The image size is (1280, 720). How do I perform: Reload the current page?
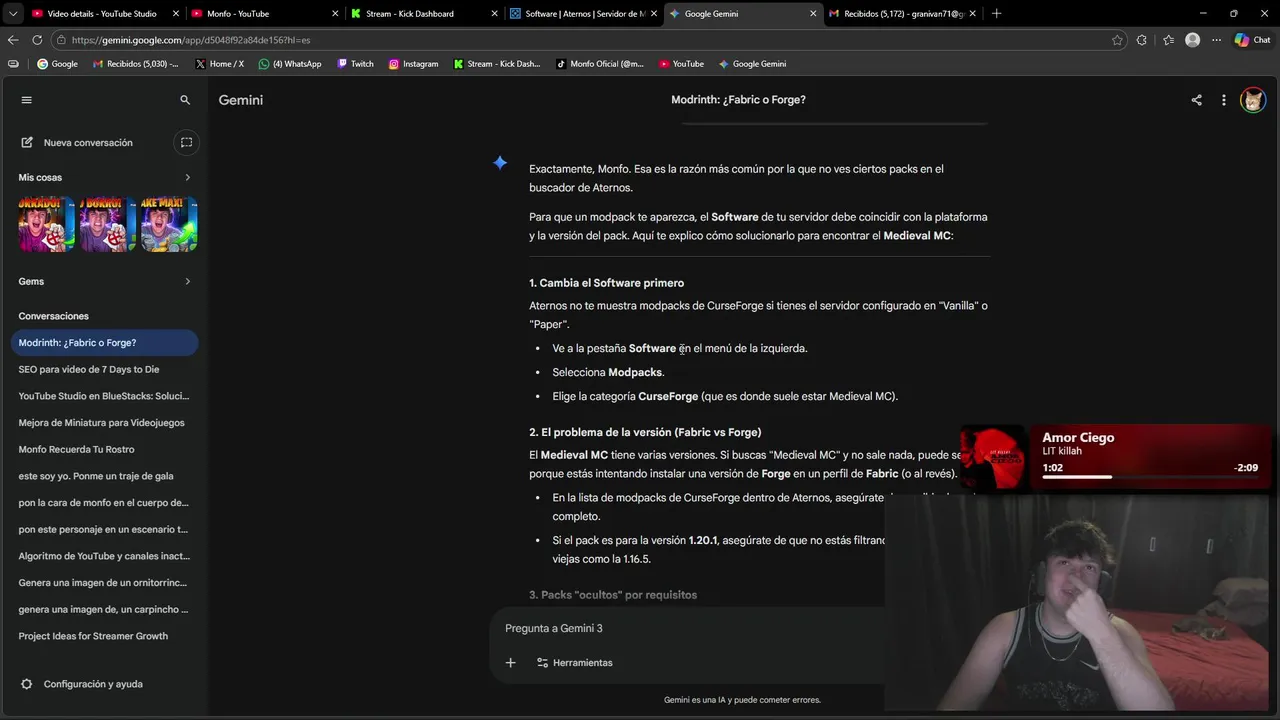[x=37, y=40]
